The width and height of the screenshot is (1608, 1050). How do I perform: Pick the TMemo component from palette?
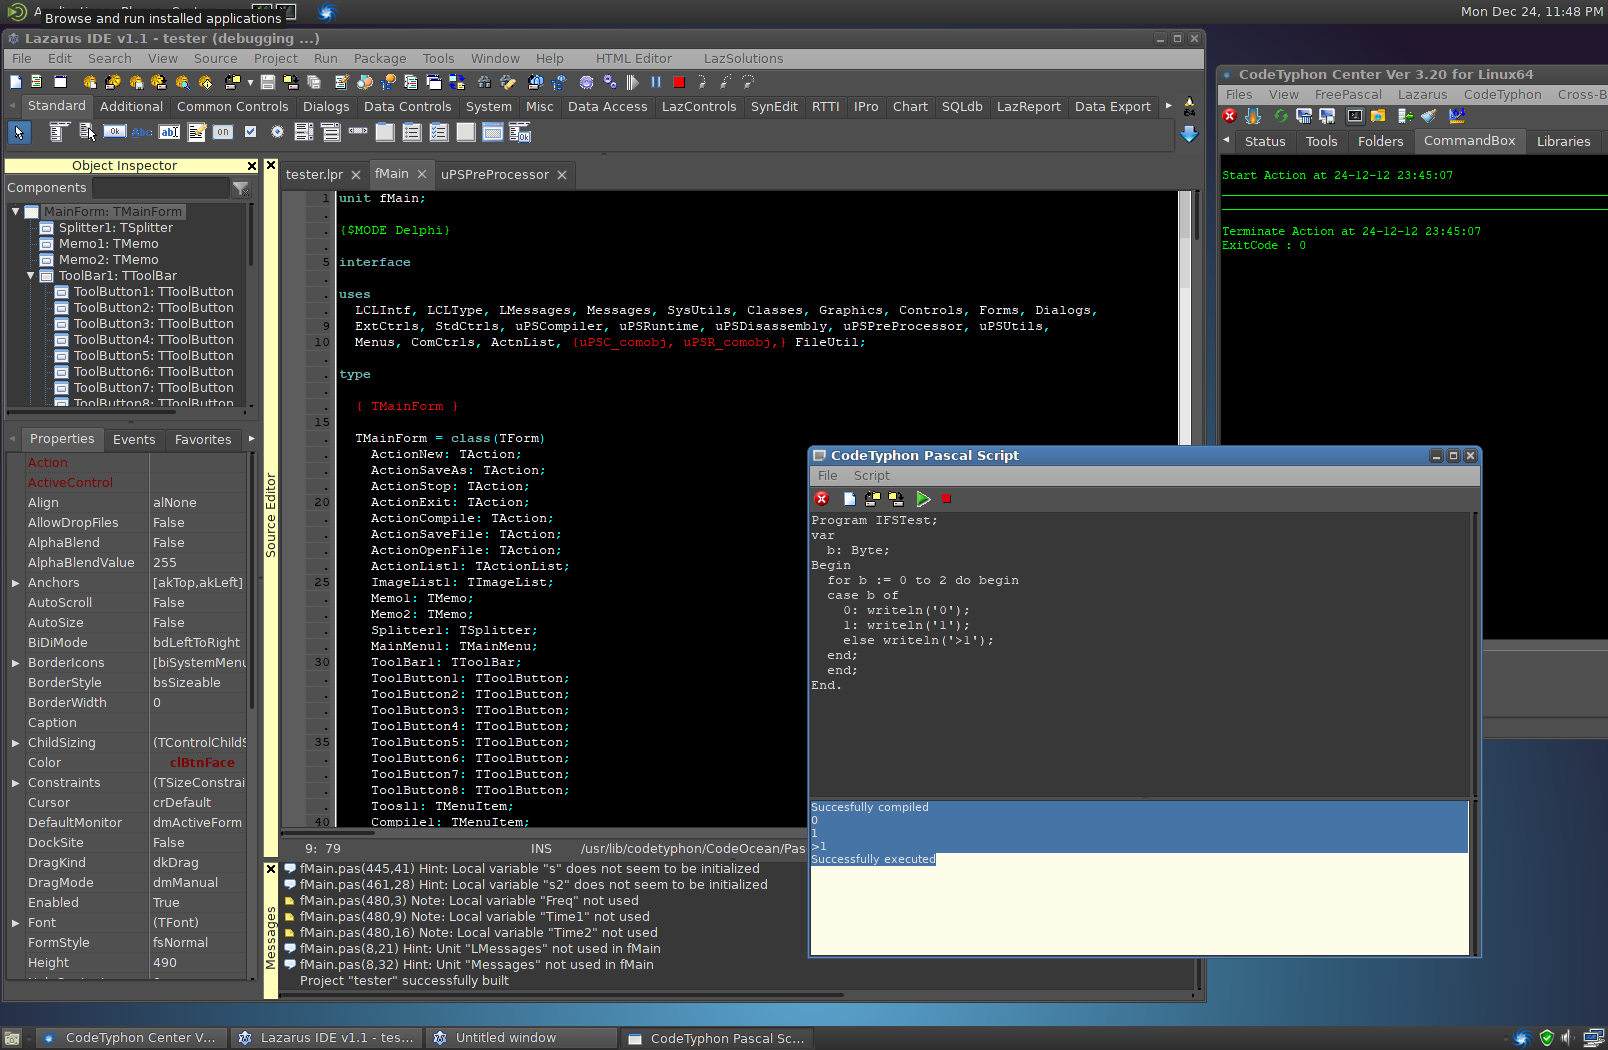[x=196, y=132]
